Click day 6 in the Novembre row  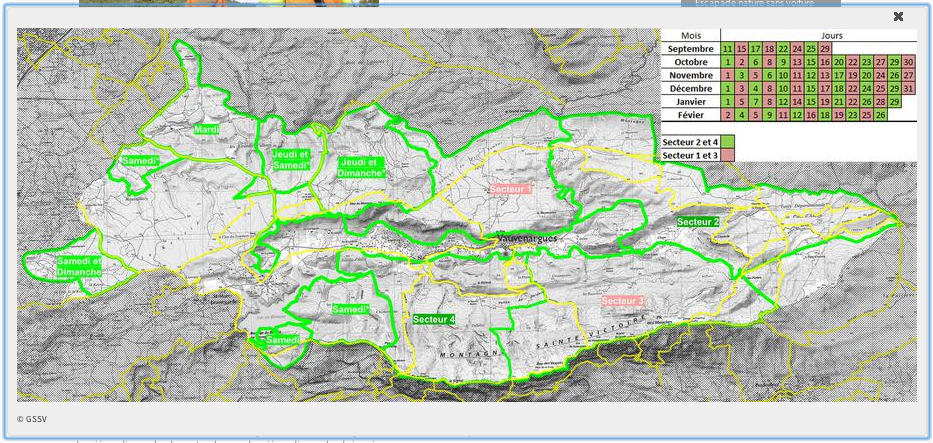click(x=769, y=76)
